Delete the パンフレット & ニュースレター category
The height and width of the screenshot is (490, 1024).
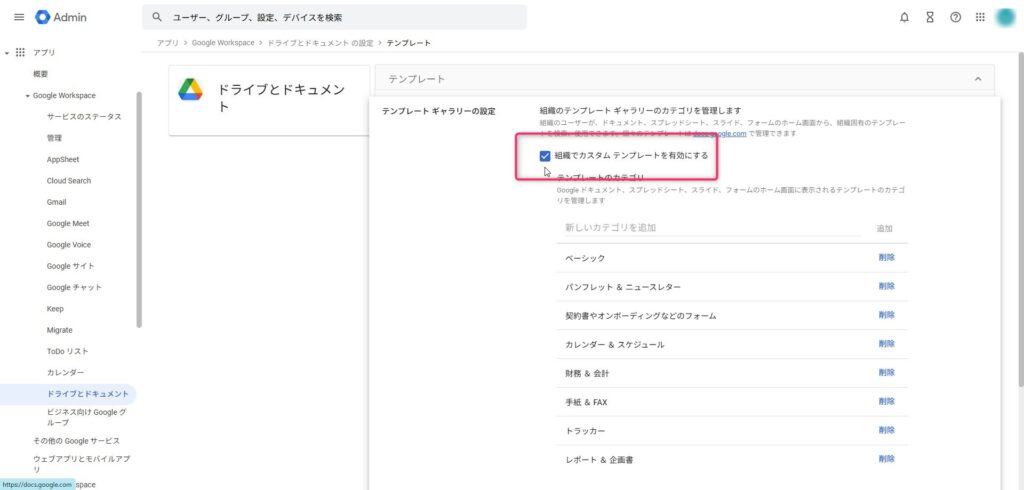click(x=886, y=286)
